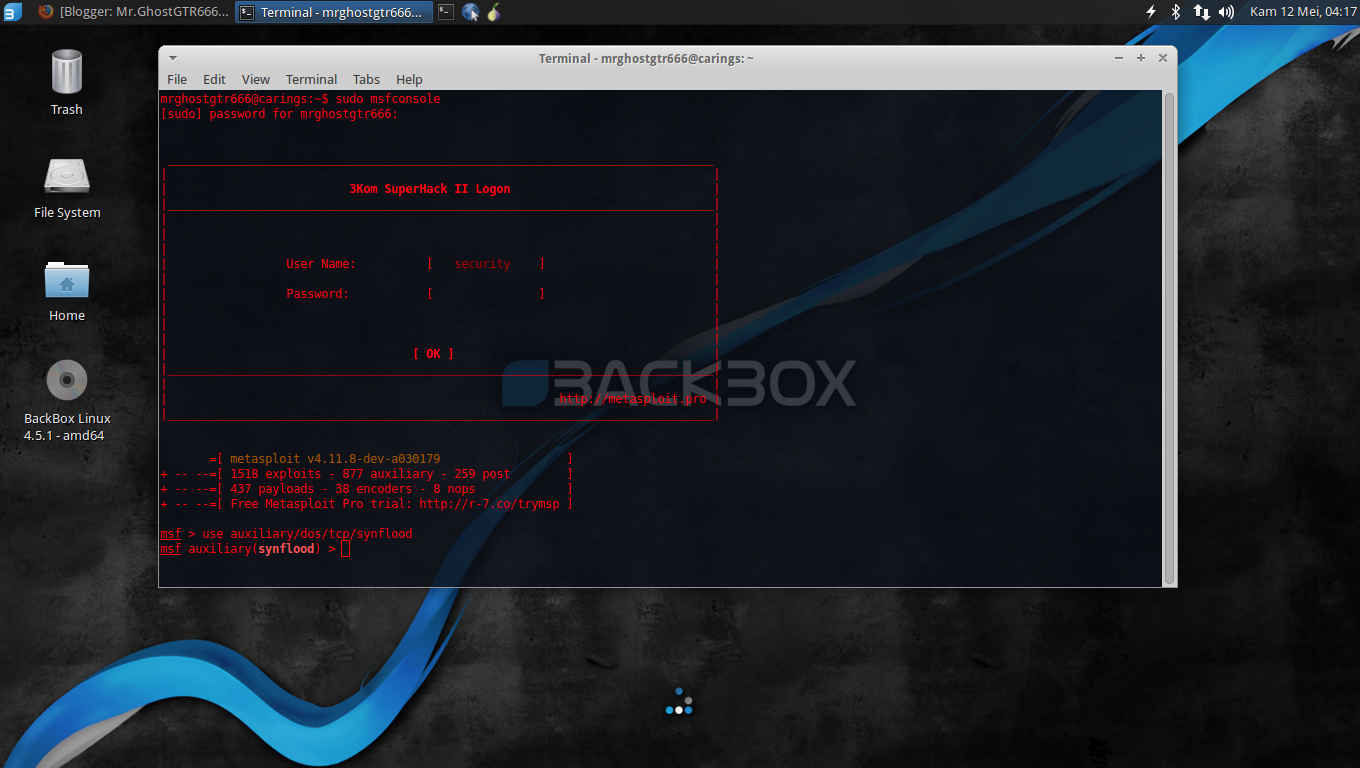Open Bluetooth settings from the system tray
Screen dimensions: 1360x768
(1176, 12)
